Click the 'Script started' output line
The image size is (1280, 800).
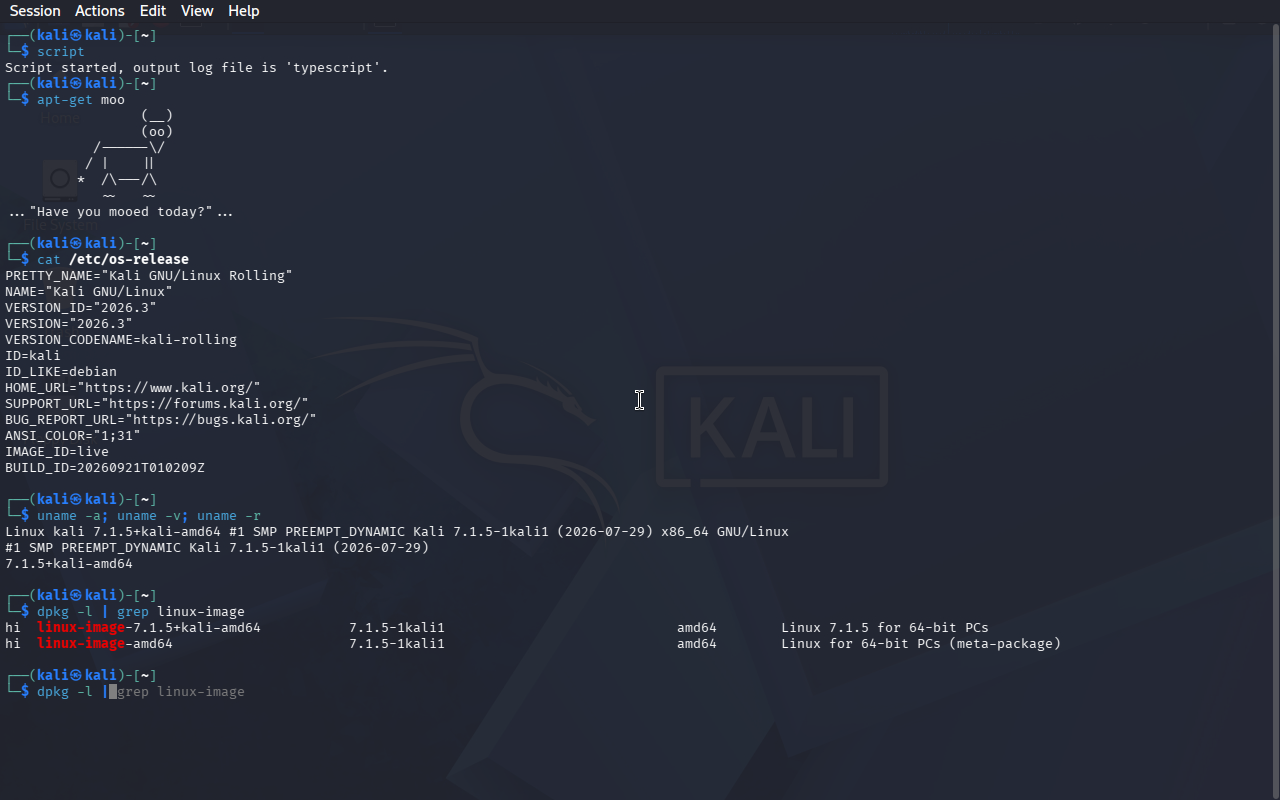coord(197,67)
